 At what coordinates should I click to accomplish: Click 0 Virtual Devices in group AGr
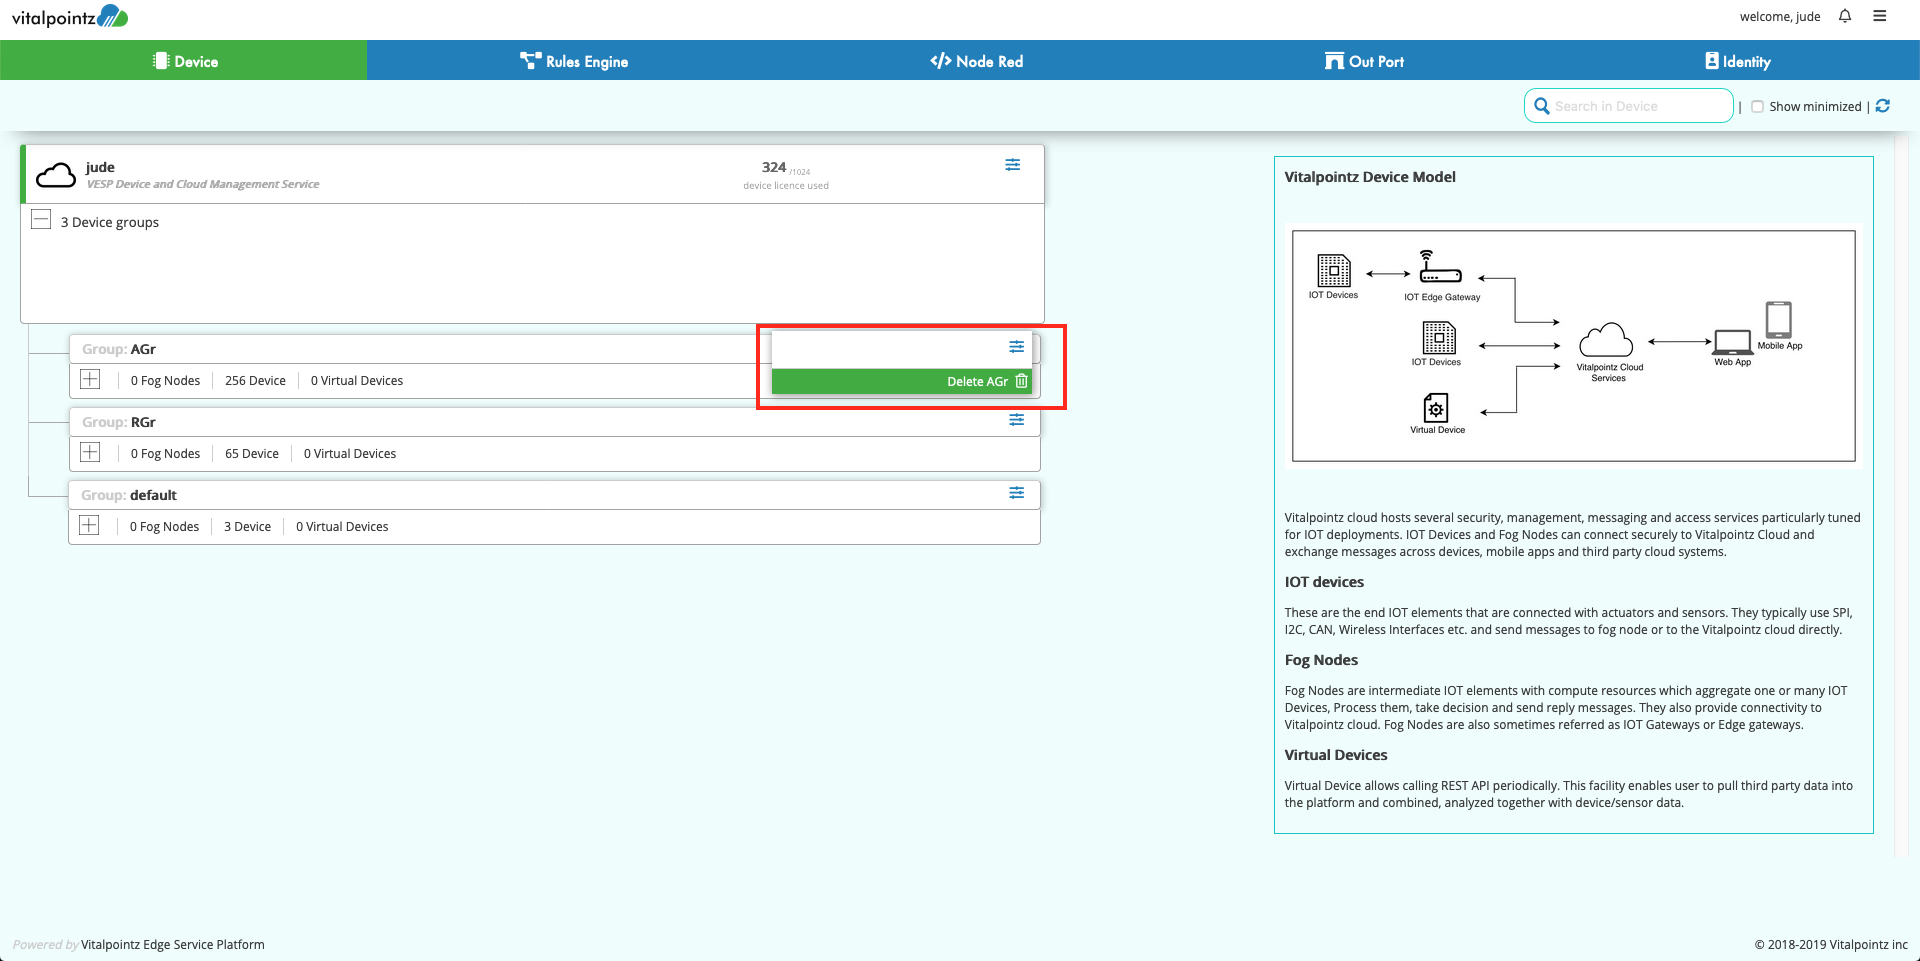pos(357,381)
